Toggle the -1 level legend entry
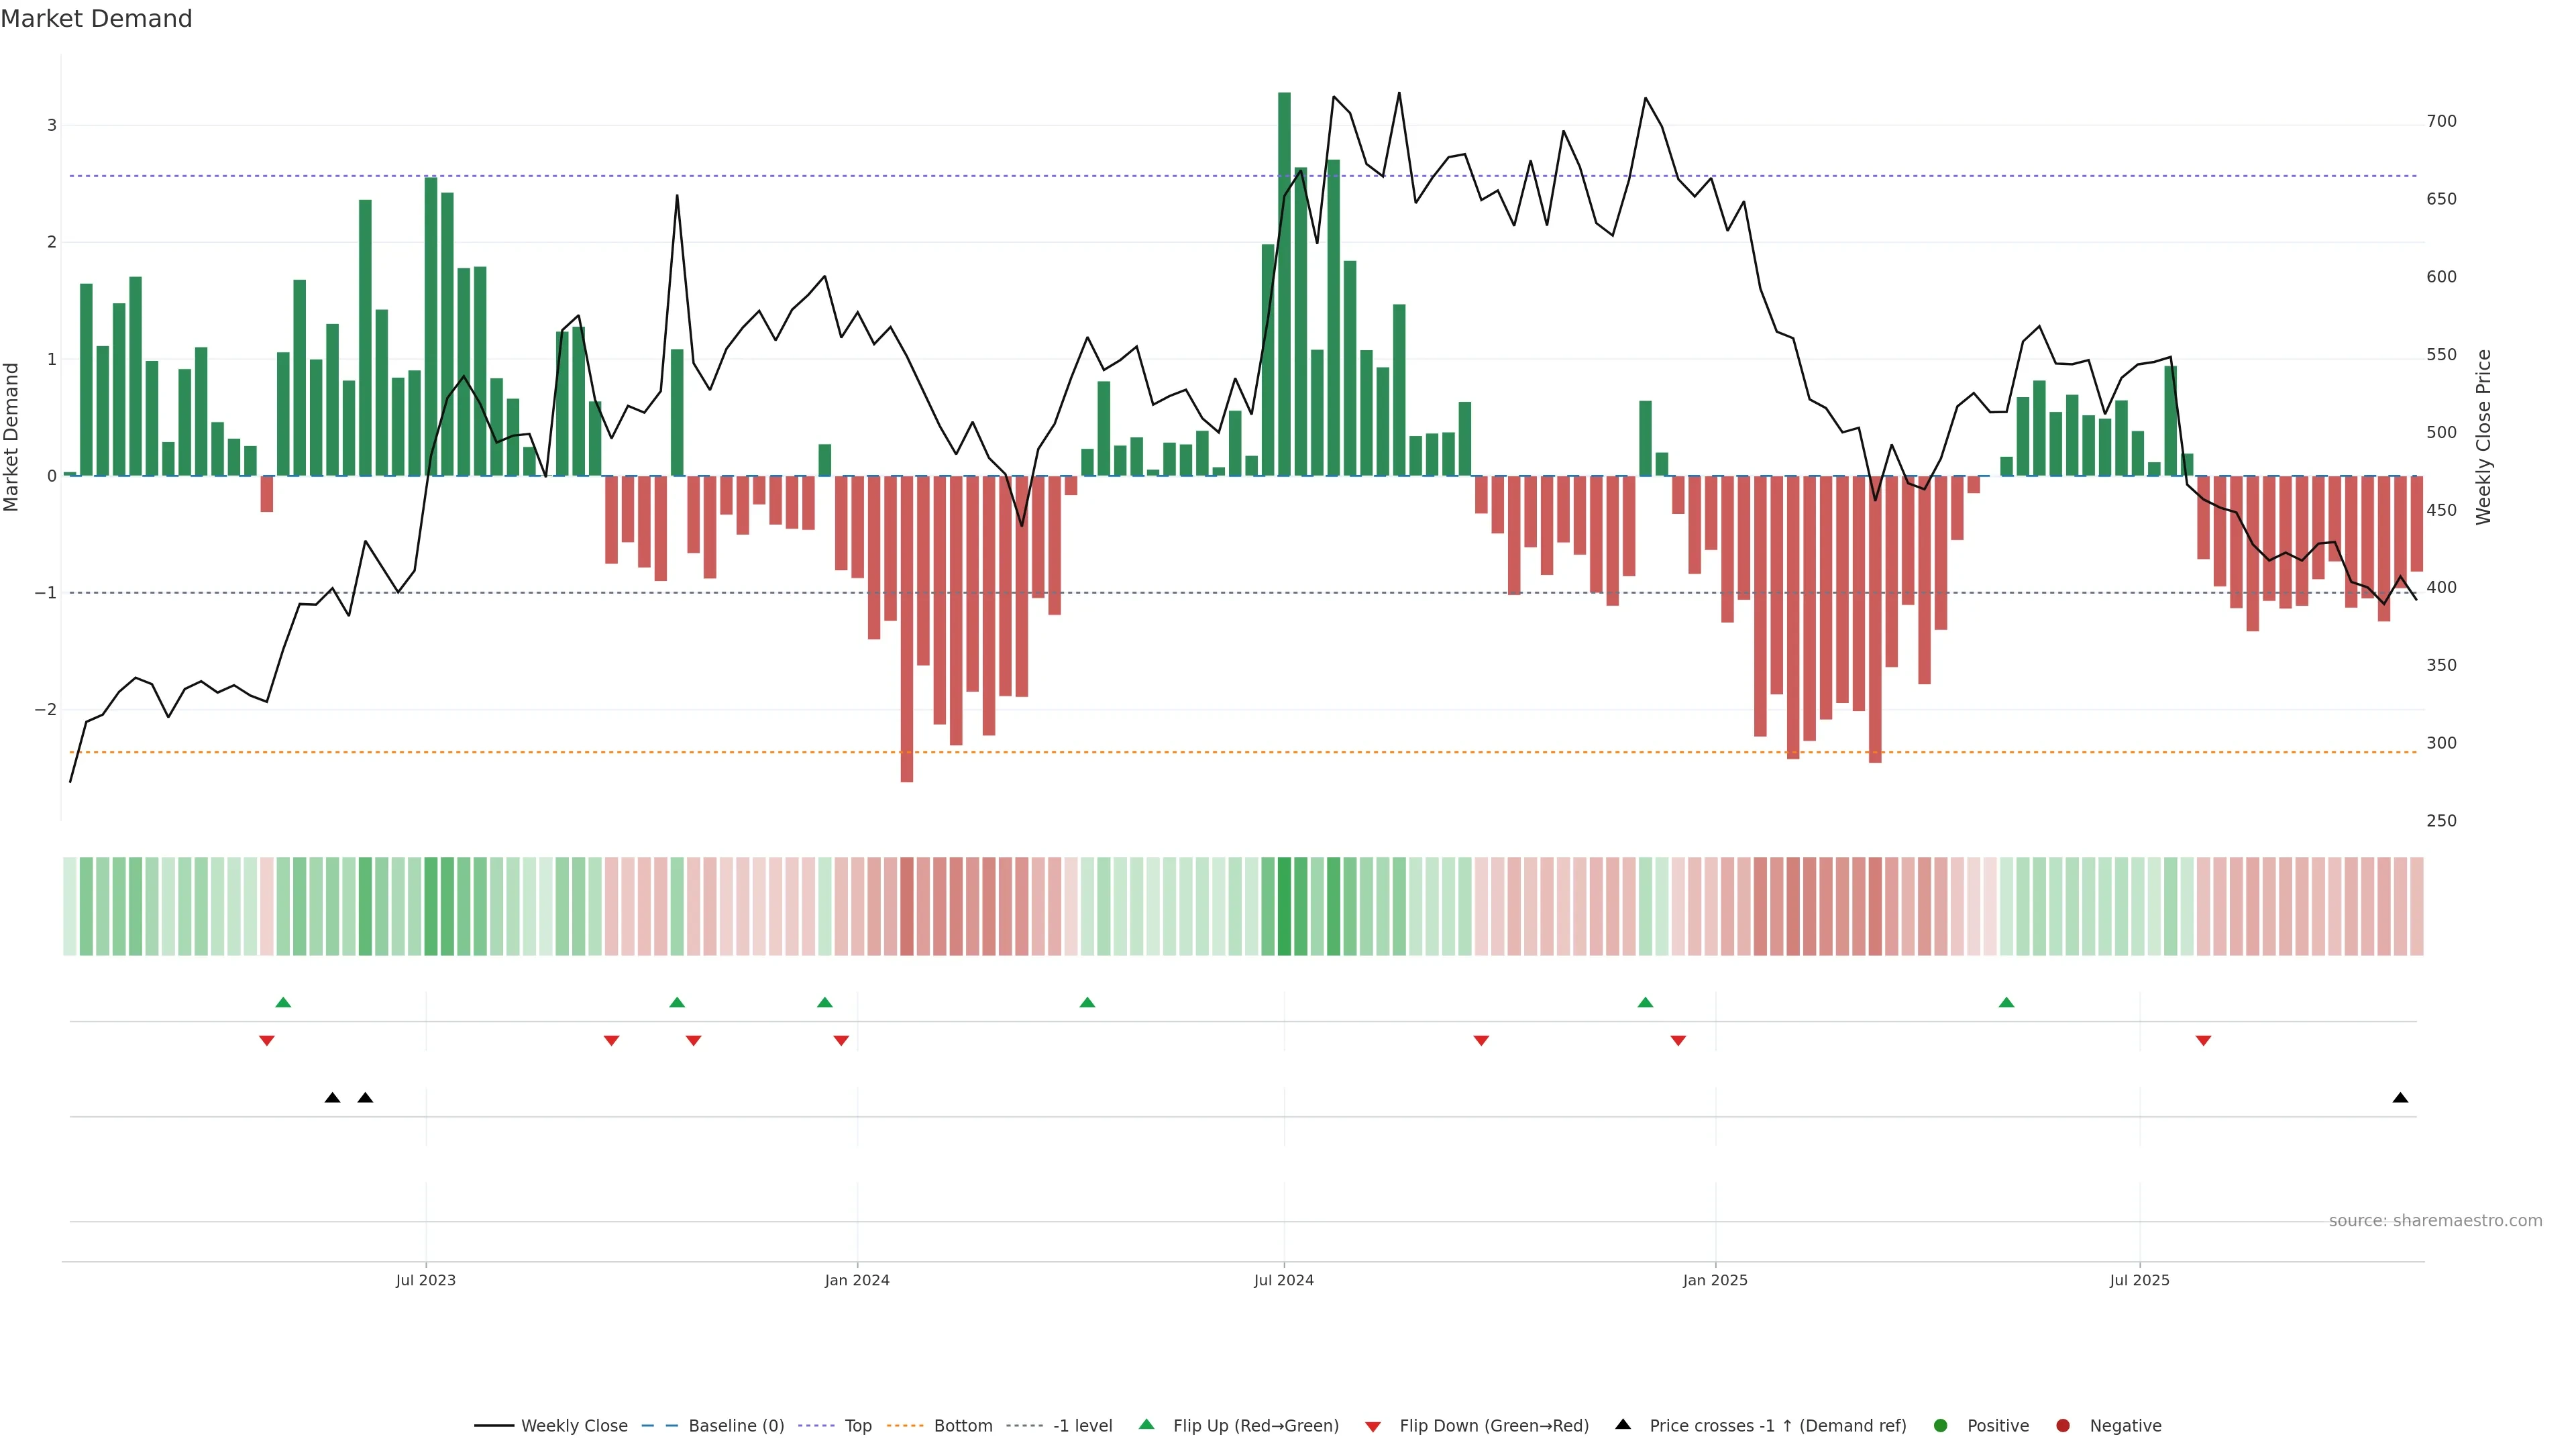Viewport: 2576px width, 1449px height. coord(1082,1425)
